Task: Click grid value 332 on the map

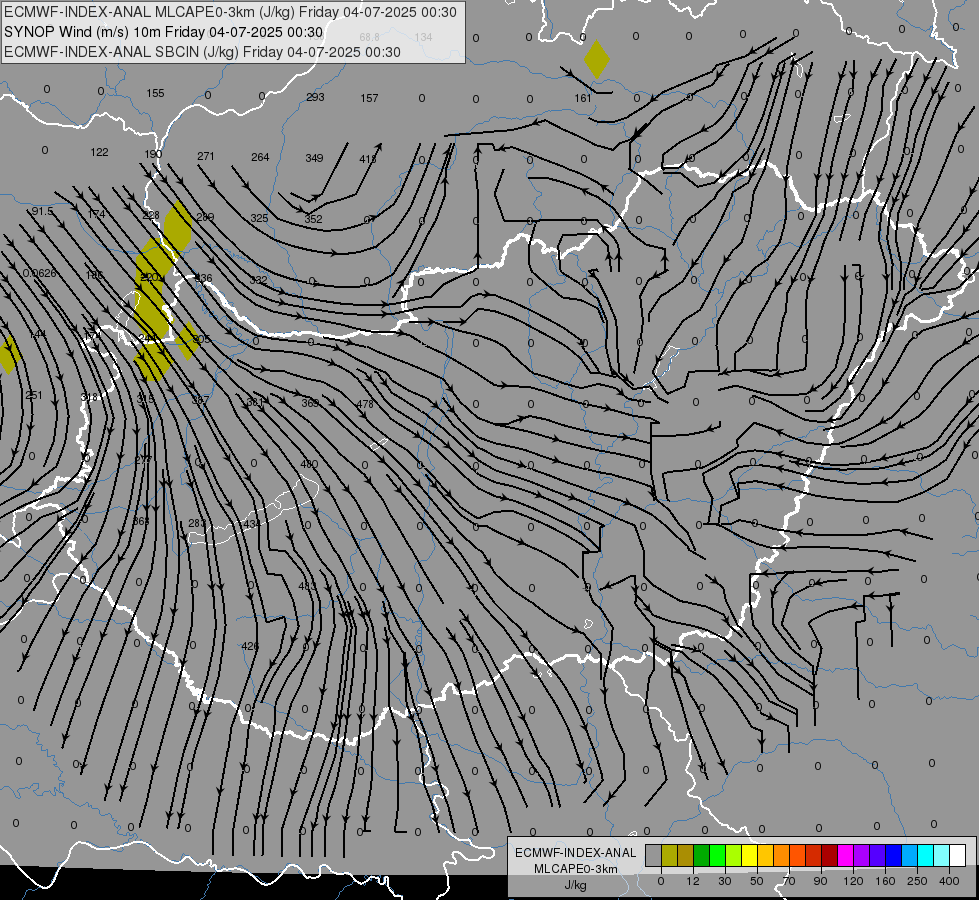Action: pos(258,280)
